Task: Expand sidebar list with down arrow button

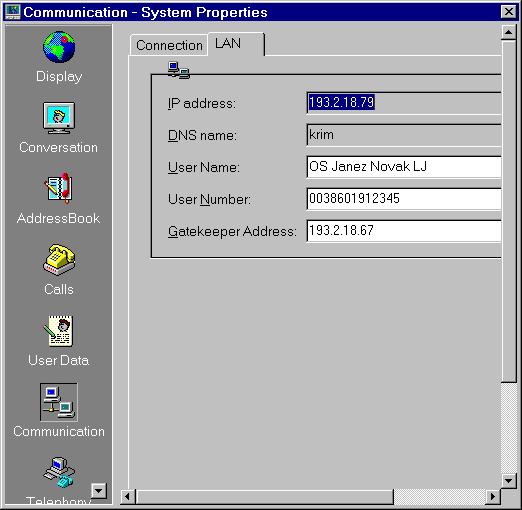Action: point(99,491)
